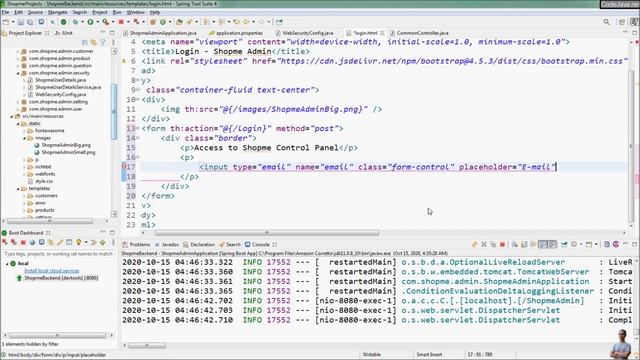Click Pin Console icon in Console toolbar
Viewport: 640px width, 360px height.
pyautogui.click(x=564, y=244)
